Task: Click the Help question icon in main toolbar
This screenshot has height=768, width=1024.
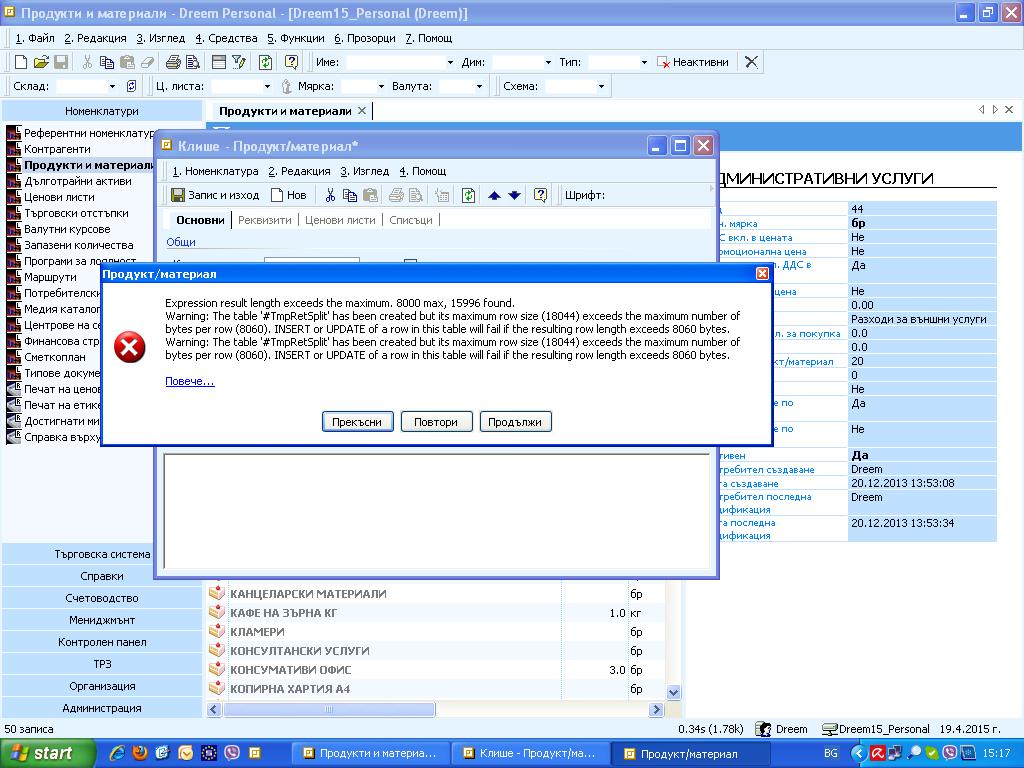Action: (x=291, y=62)
